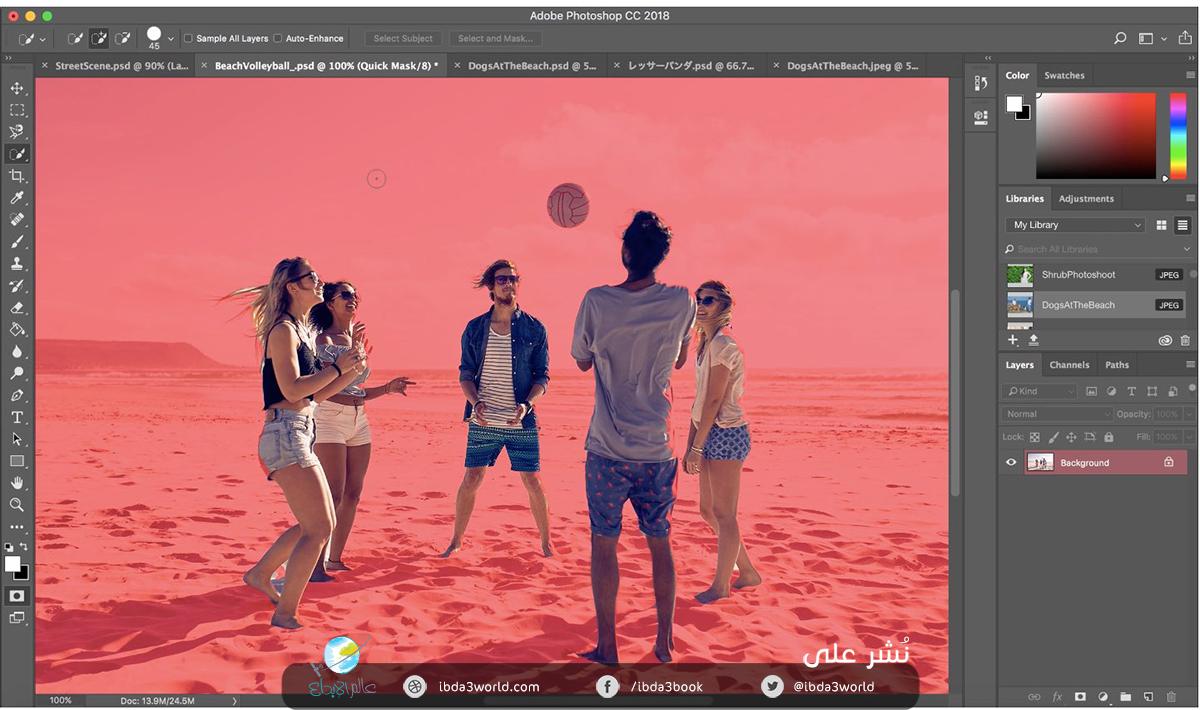Select the Blur tool

(17, 351)
